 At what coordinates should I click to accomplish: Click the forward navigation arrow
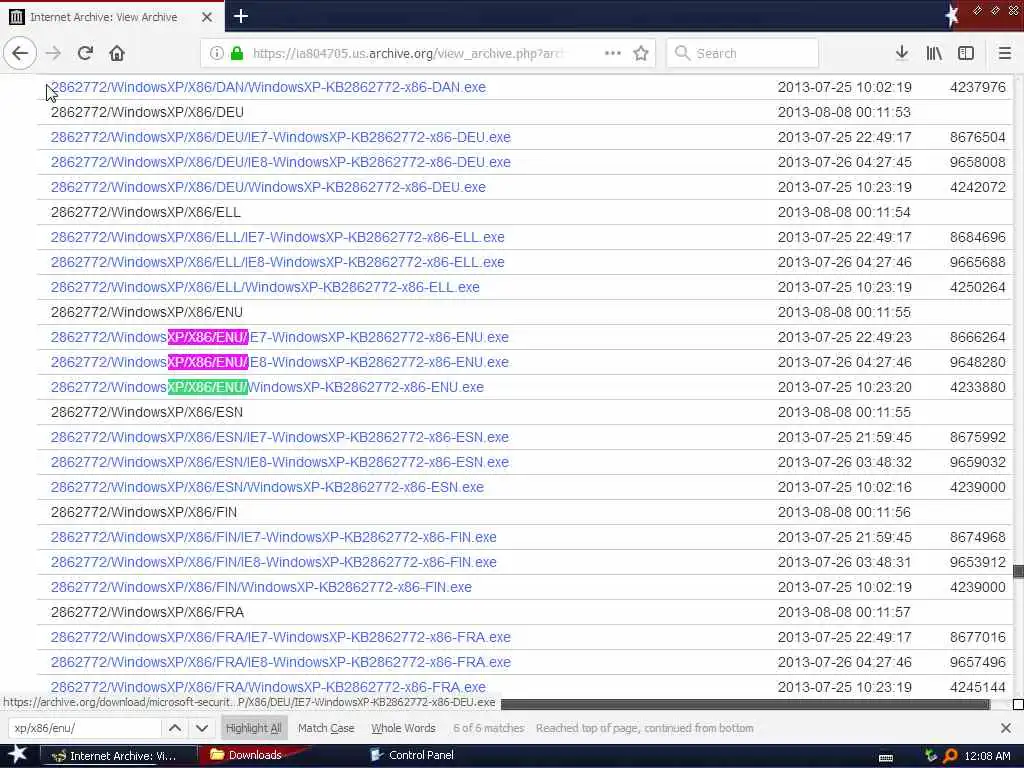pos(54,54)
